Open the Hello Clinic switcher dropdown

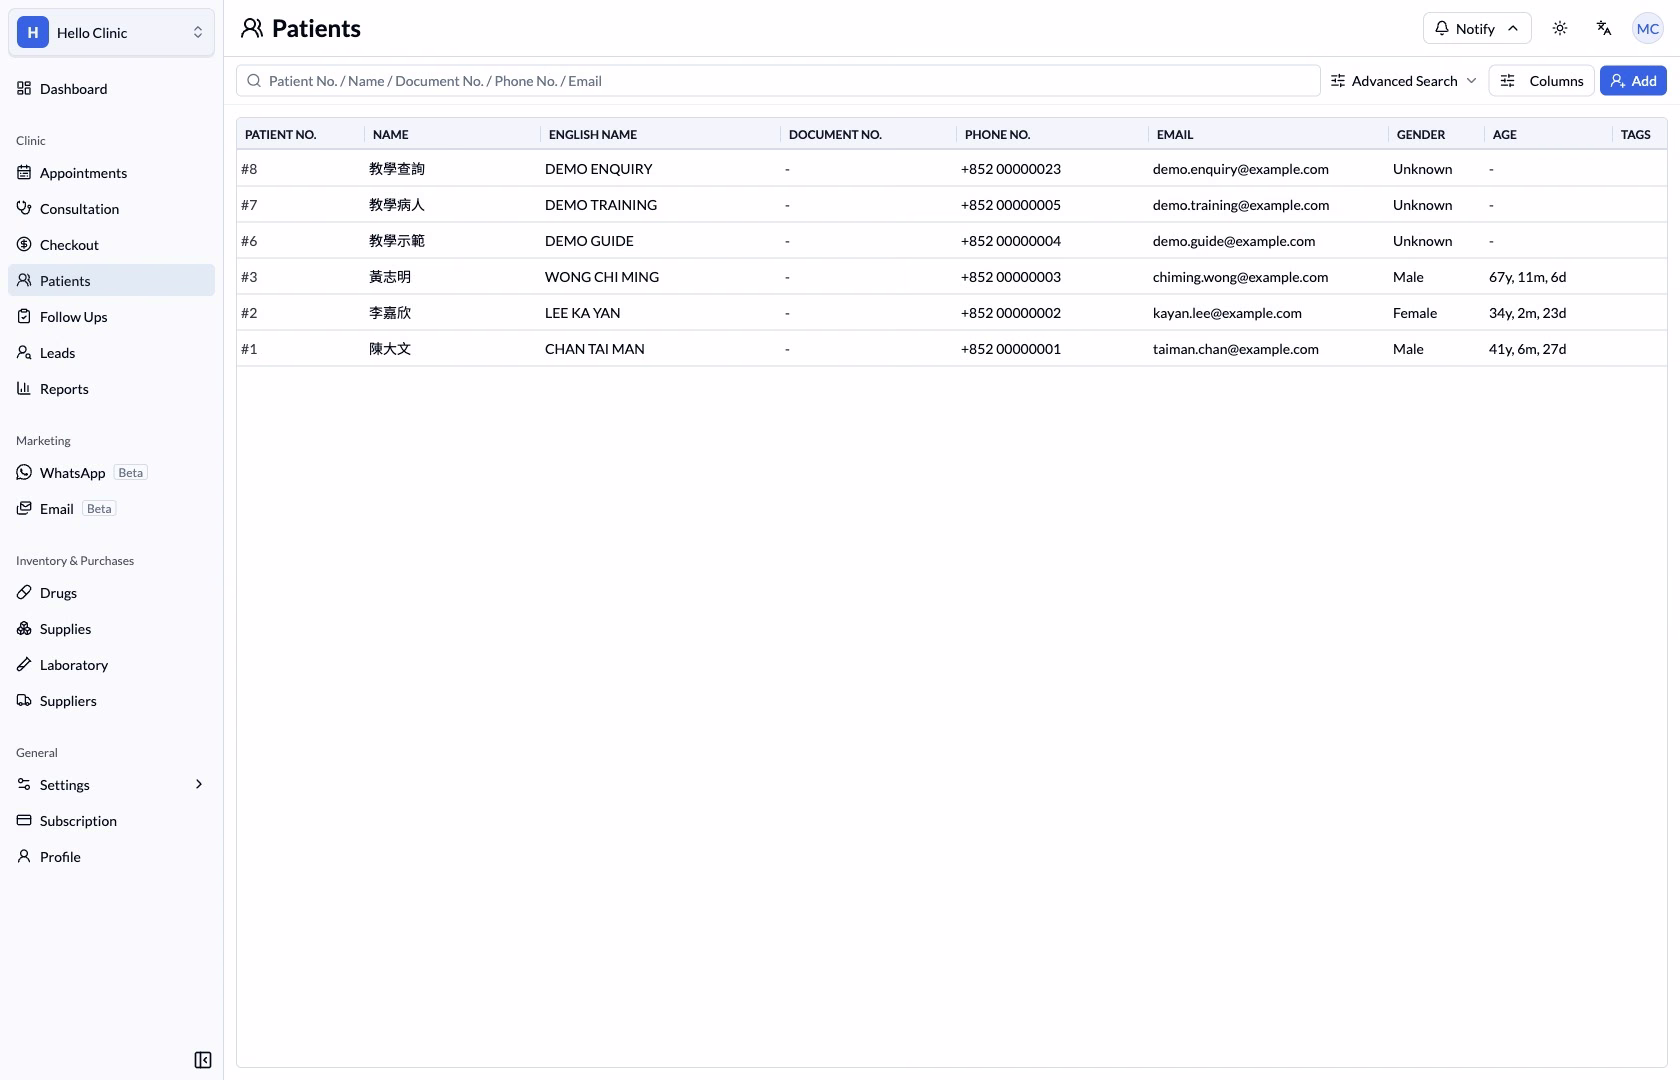[x=112, y=32]
